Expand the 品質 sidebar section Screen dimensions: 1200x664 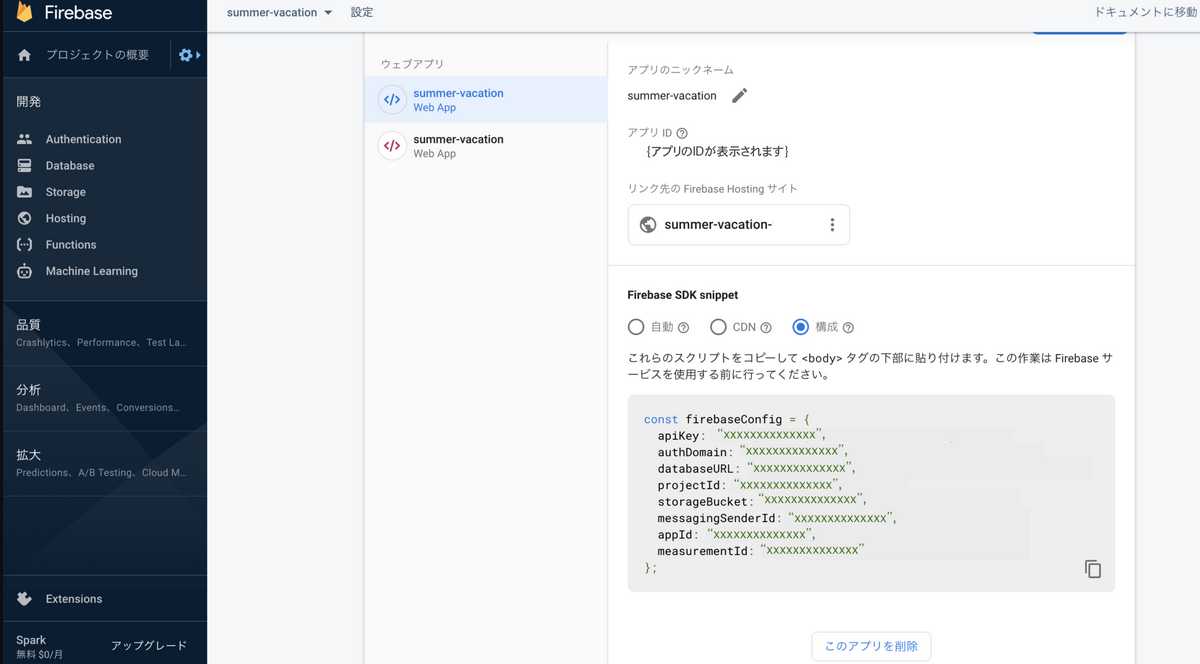pos(103,333)
